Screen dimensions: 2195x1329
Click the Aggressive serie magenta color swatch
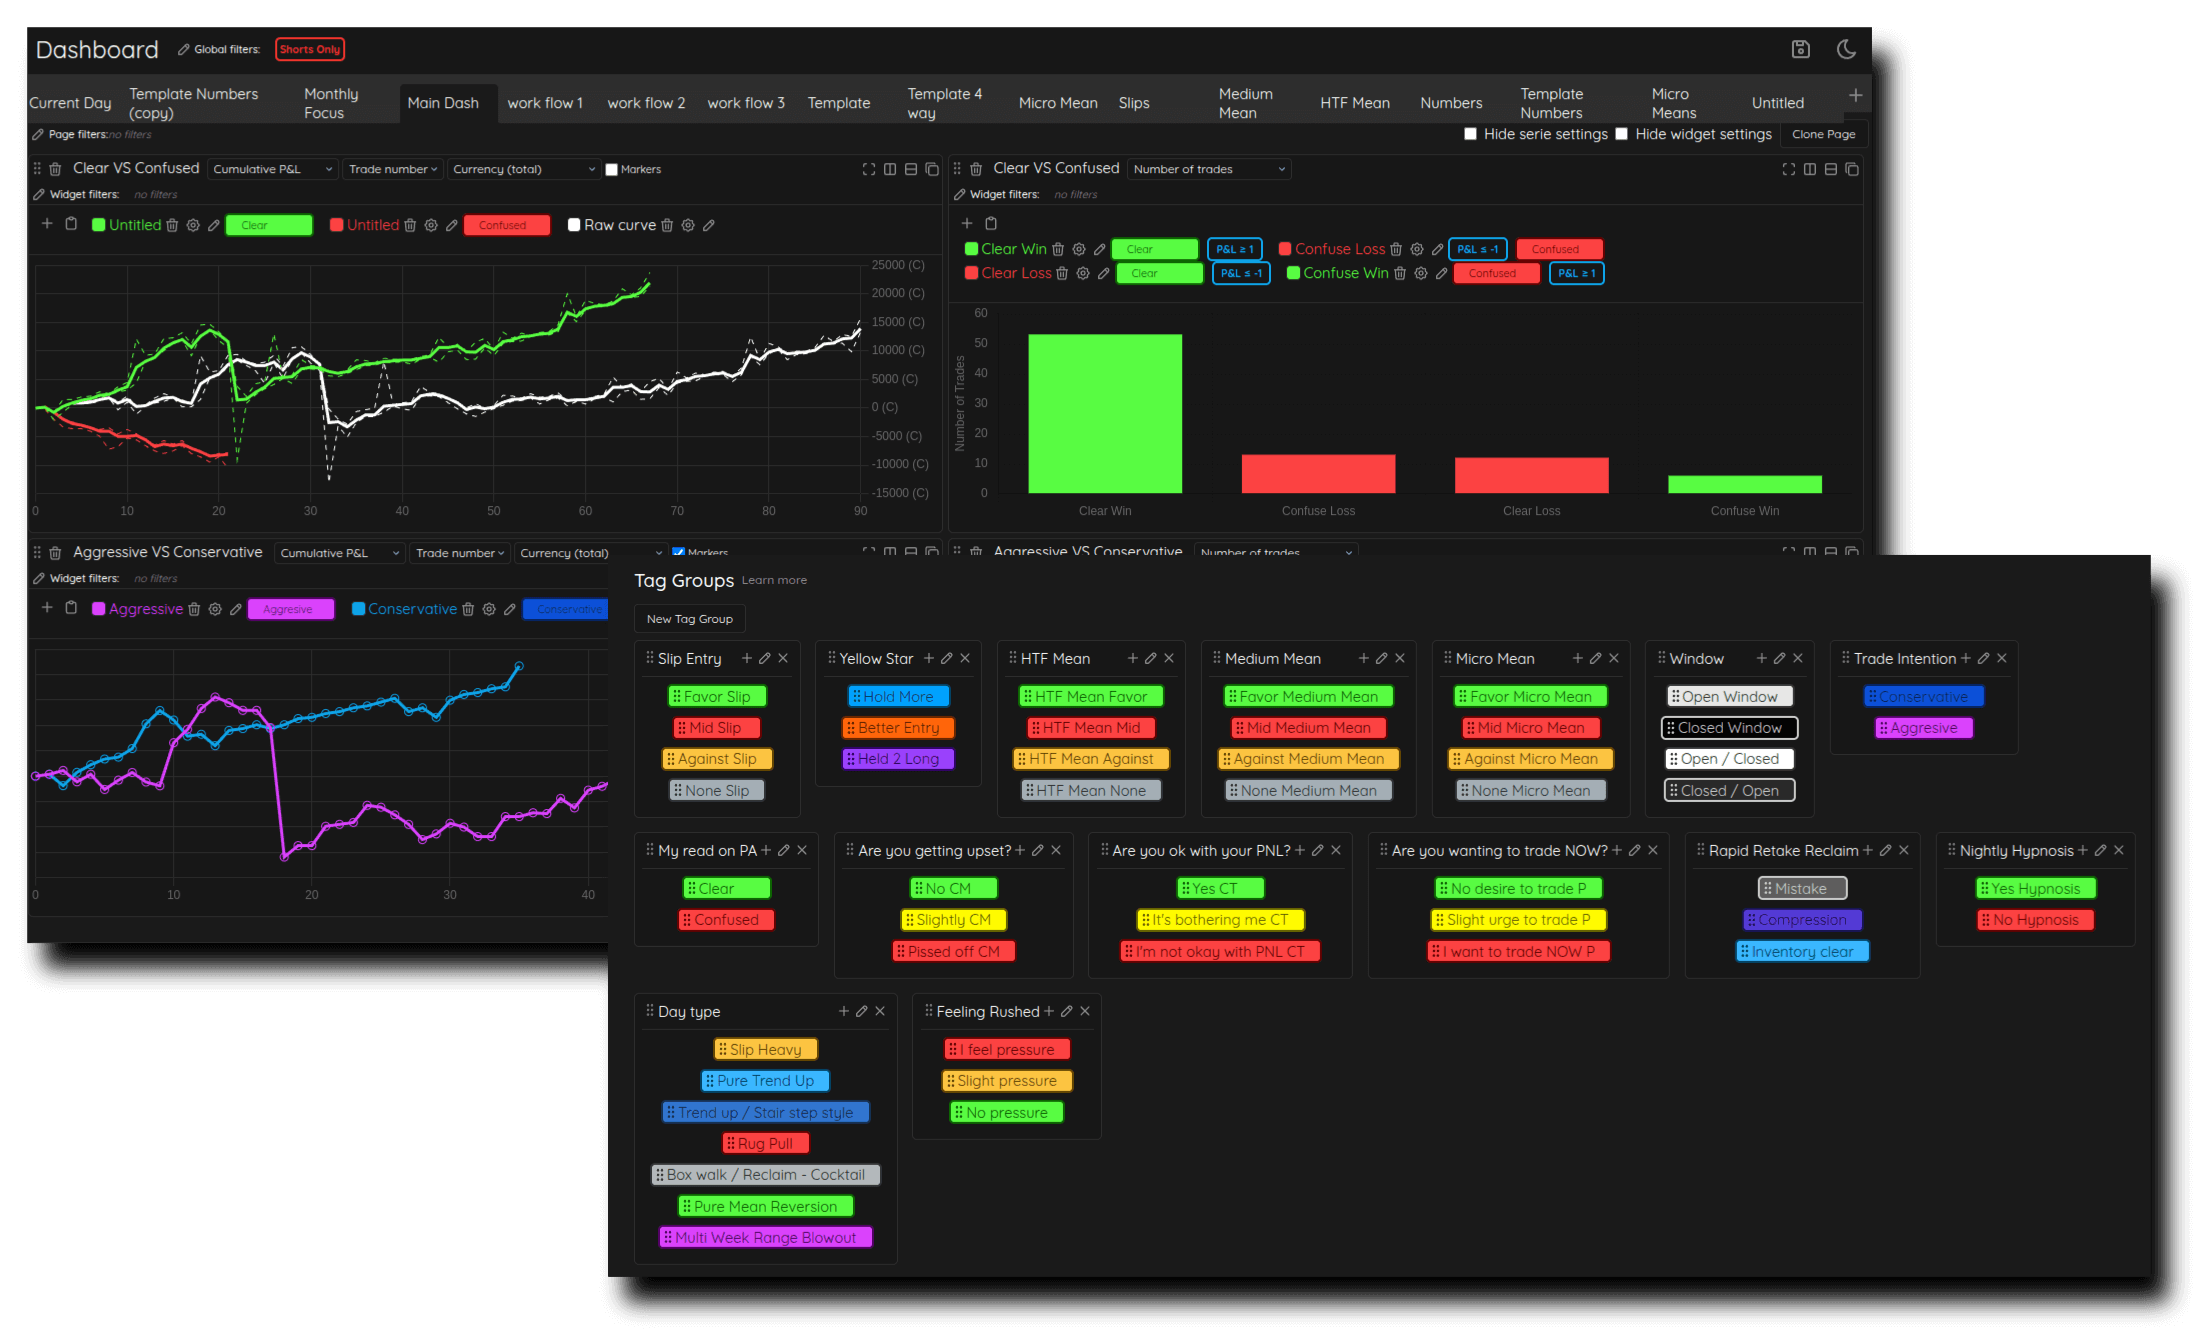tap(99, 609)
